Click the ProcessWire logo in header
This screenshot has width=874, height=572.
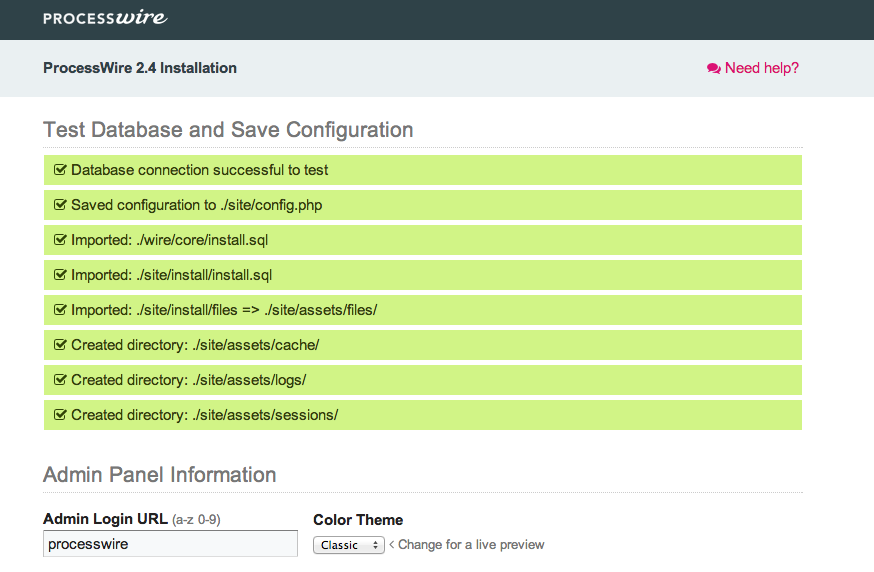105,18
